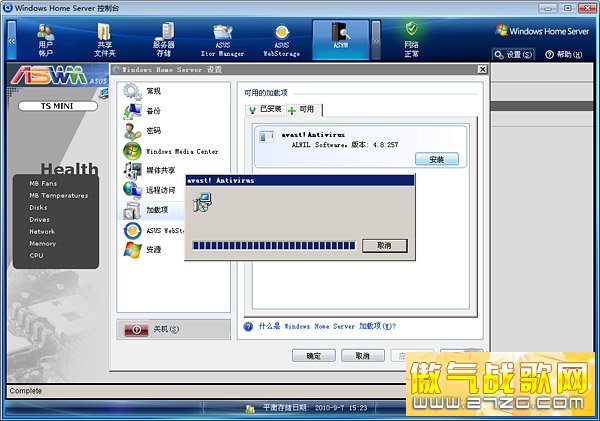Open 帮助(H) help in the console header
This screenshot has height=421, width=600.
[x=564, y=55]
